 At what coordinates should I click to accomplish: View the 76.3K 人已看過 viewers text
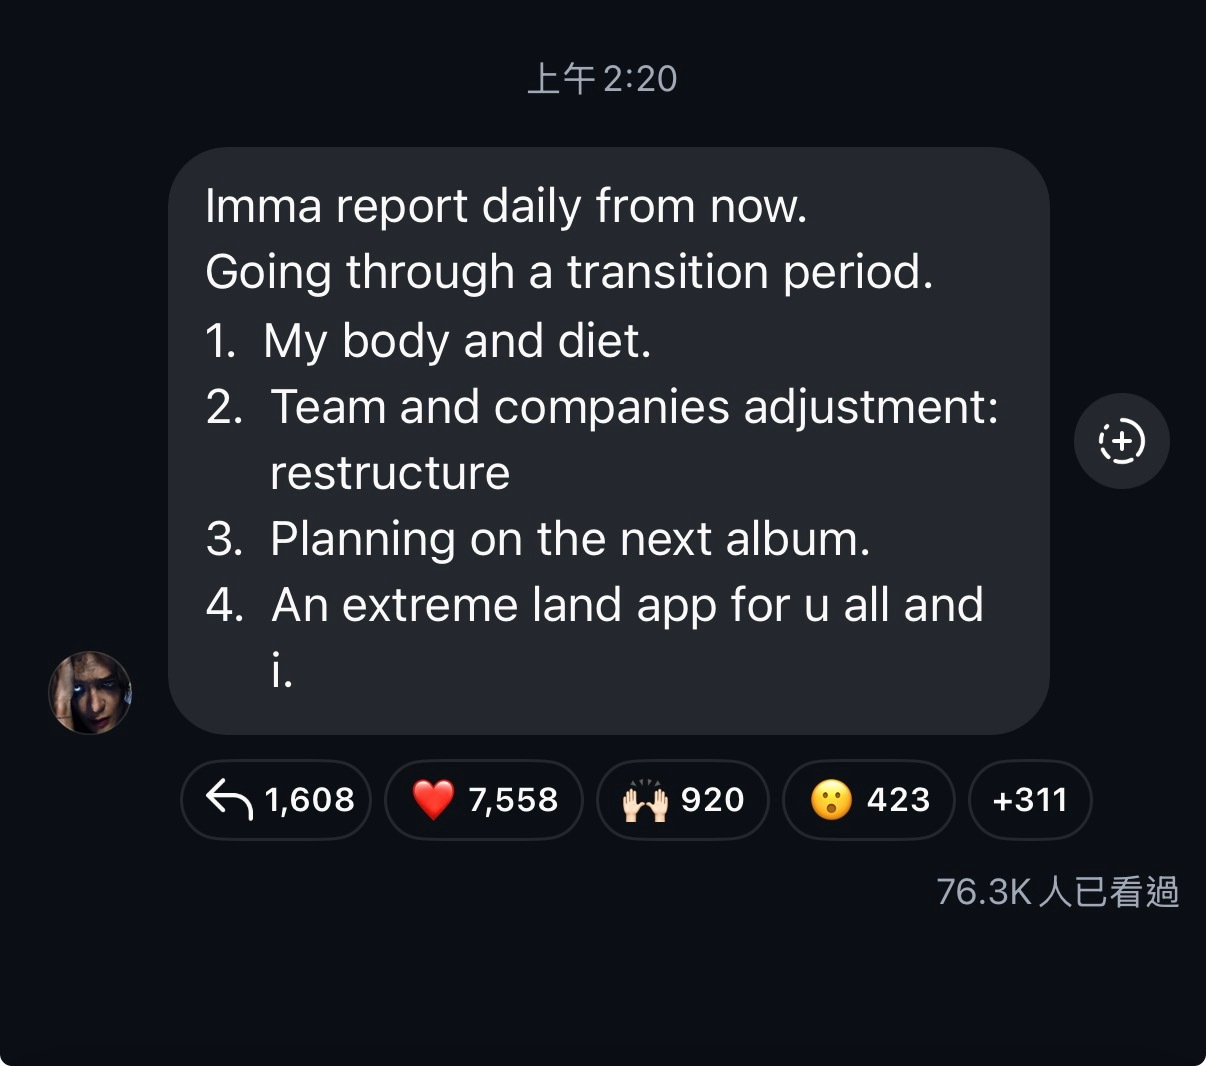tap(1058, 891)
